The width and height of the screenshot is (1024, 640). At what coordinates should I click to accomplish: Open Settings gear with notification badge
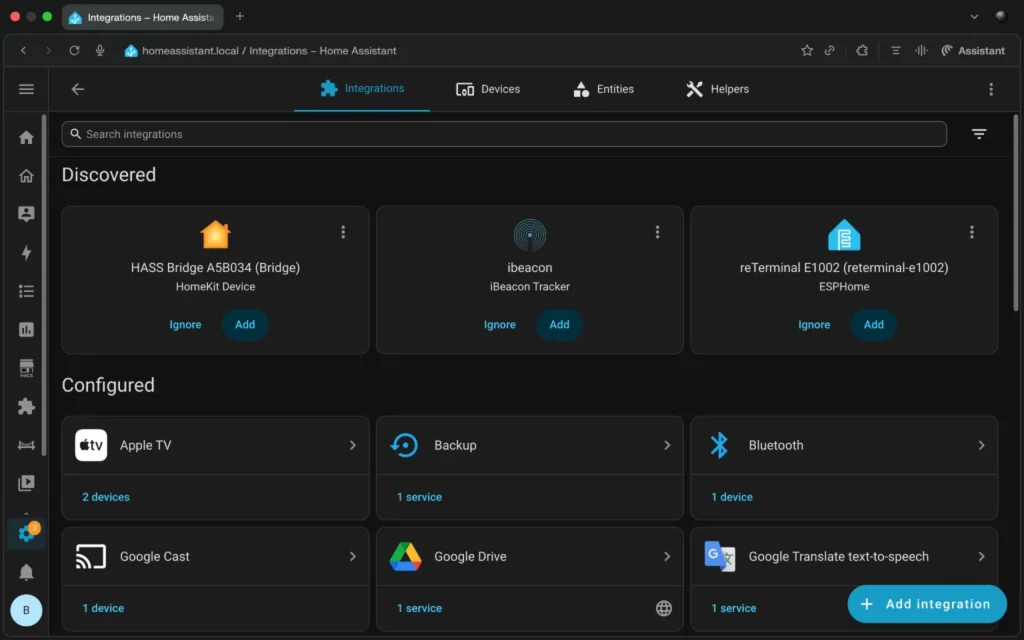point(26,533)
